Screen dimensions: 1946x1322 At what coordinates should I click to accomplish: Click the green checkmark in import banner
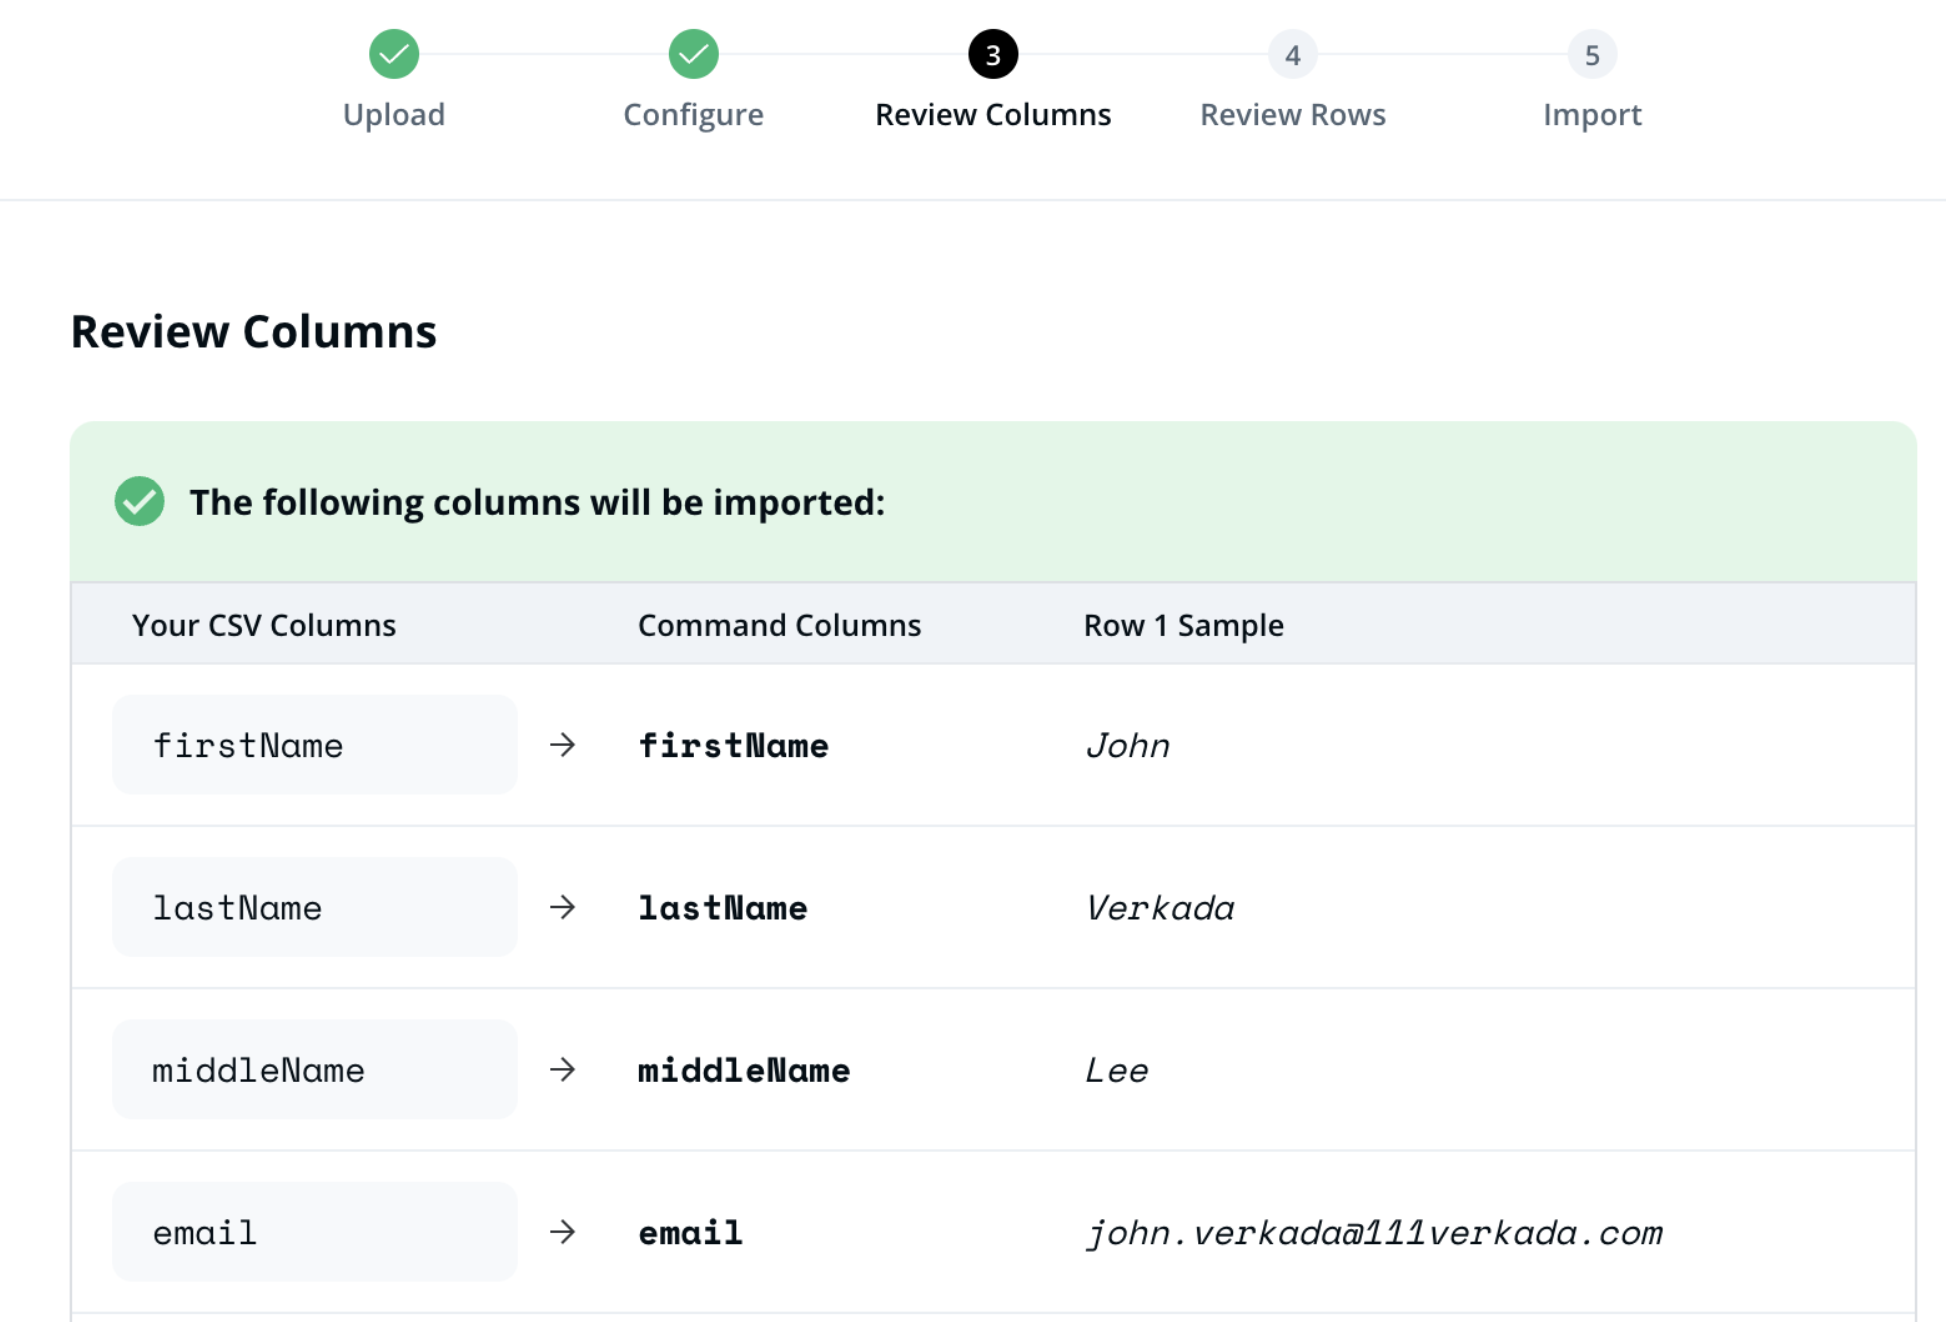click(x=140, y=501)
